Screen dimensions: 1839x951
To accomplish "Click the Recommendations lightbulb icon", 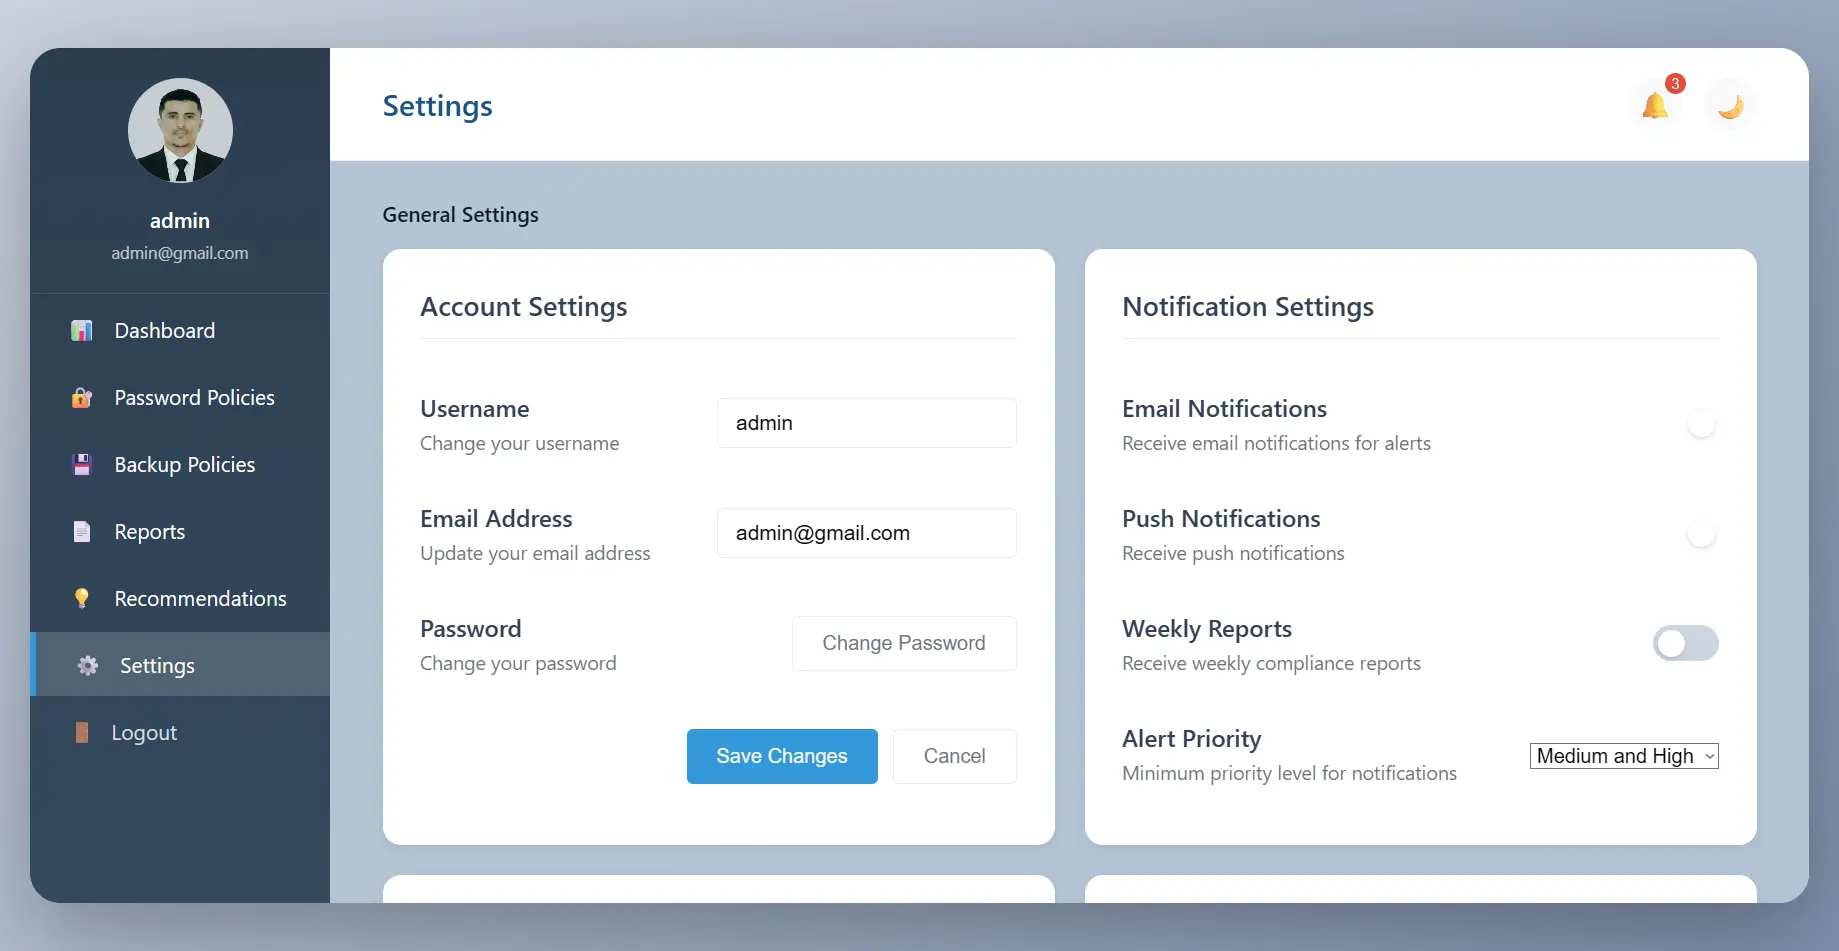I will (82, 599).
